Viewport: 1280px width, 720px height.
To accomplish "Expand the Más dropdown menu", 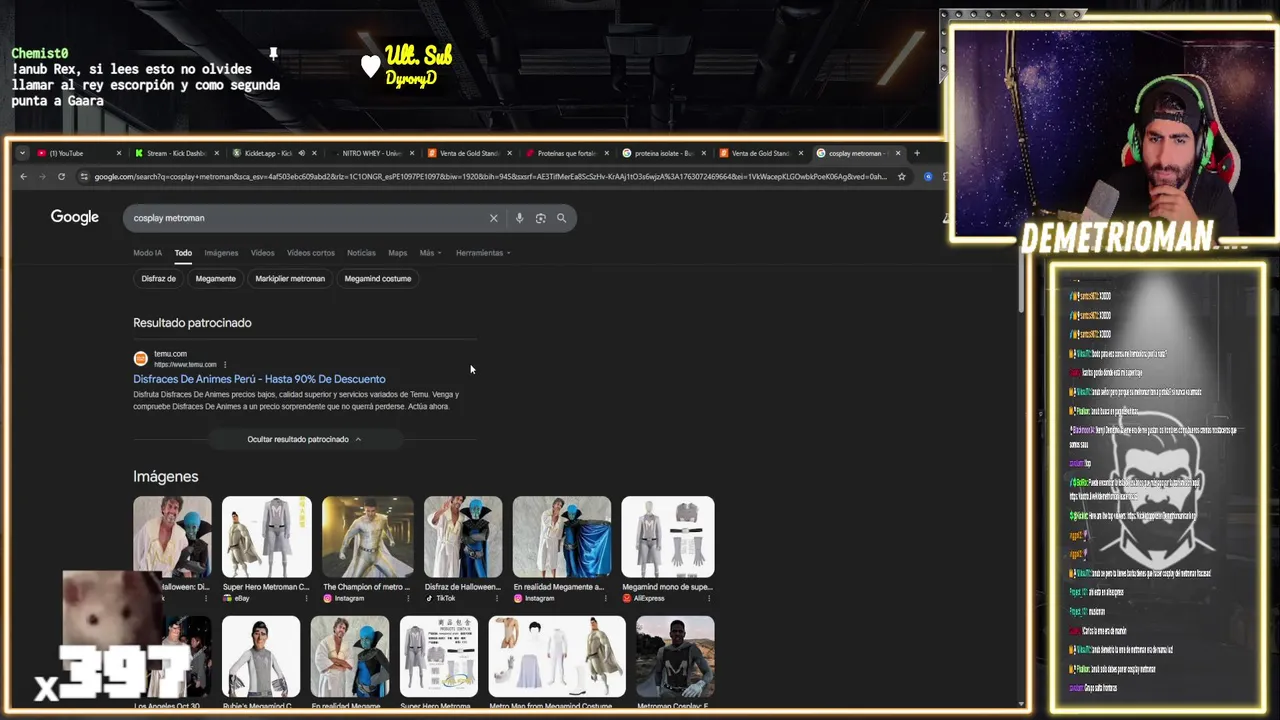I will pos(430,253).
